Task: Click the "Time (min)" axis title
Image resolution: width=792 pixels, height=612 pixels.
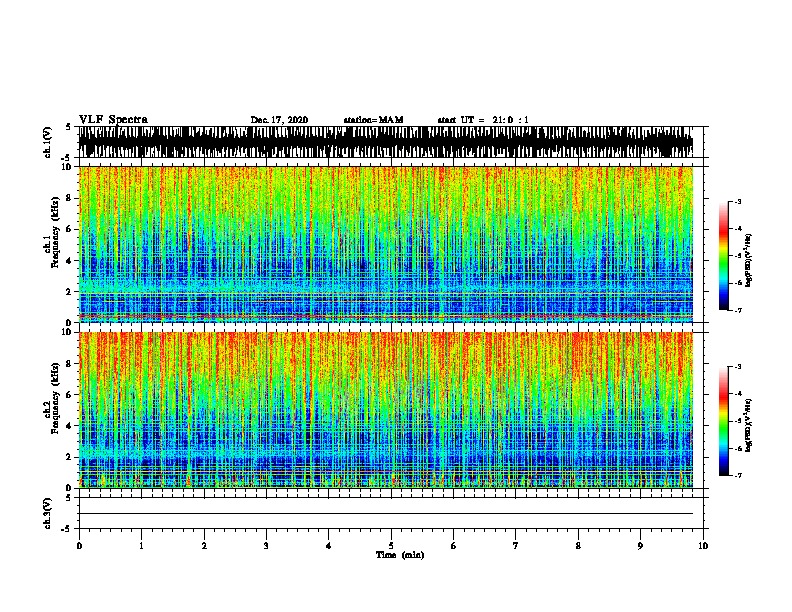Action: pyautogui.click(x=400, y=555)
